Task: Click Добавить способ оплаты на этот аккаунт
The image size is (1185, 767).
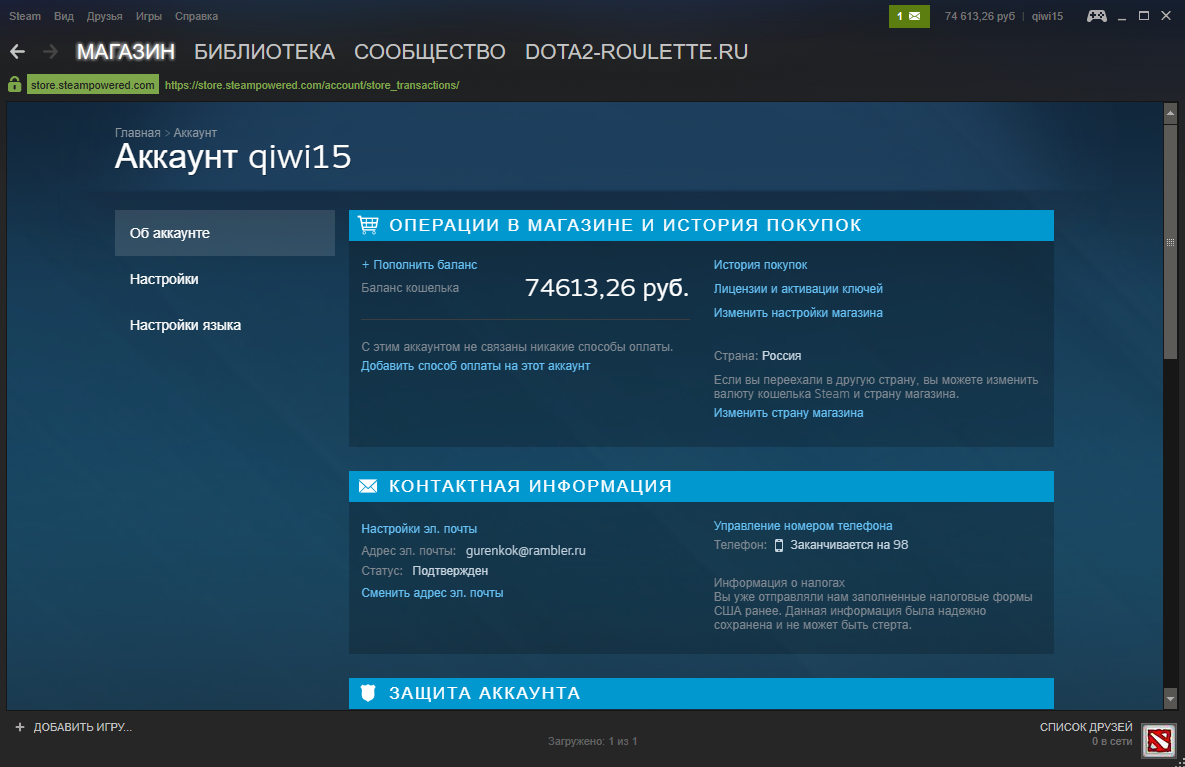Action: pyautogui.click(x=475, y=366)
